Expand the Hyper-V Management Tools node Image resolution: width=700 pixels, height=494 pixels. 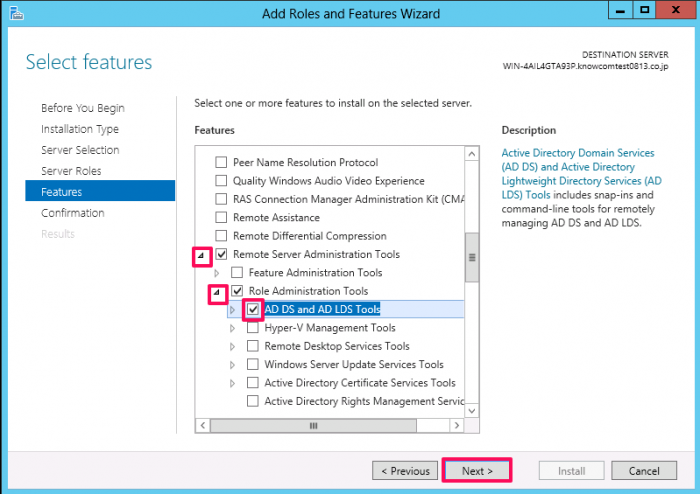(x=232, y=328)
